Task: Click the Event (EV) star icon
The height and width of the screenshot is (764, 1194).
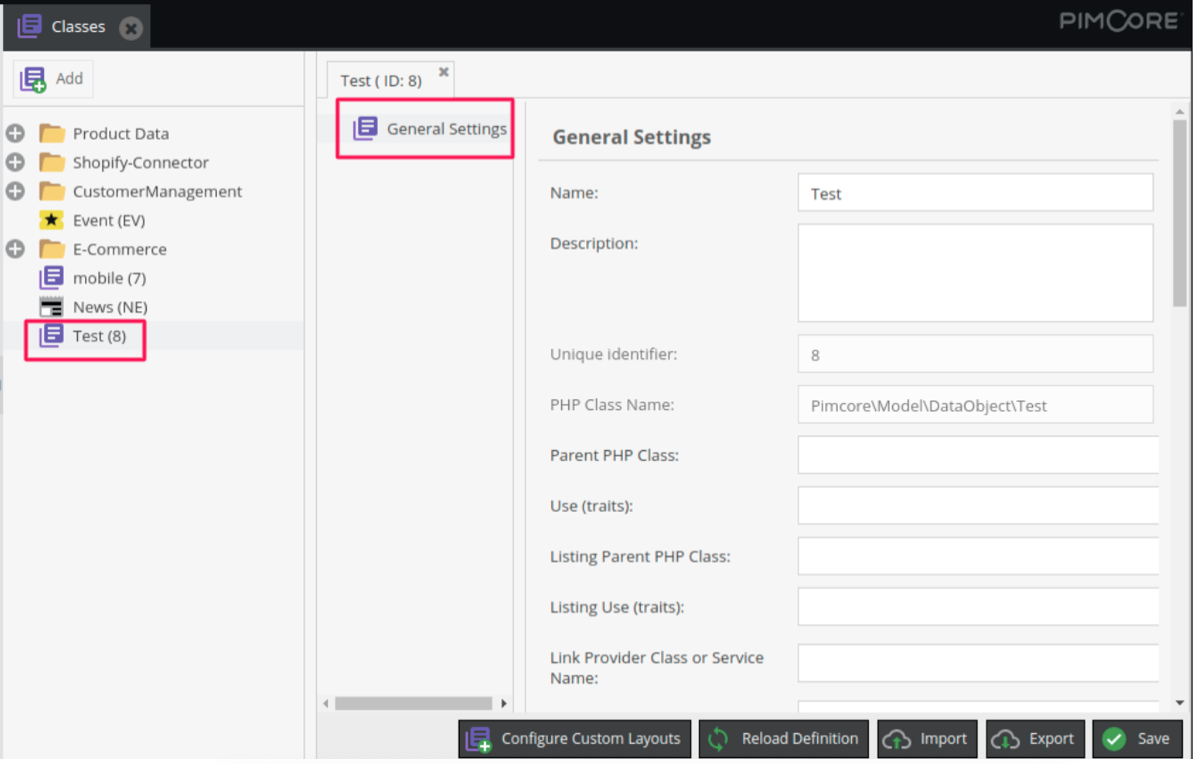Action: pyautogui.click(x=51, y=220)
